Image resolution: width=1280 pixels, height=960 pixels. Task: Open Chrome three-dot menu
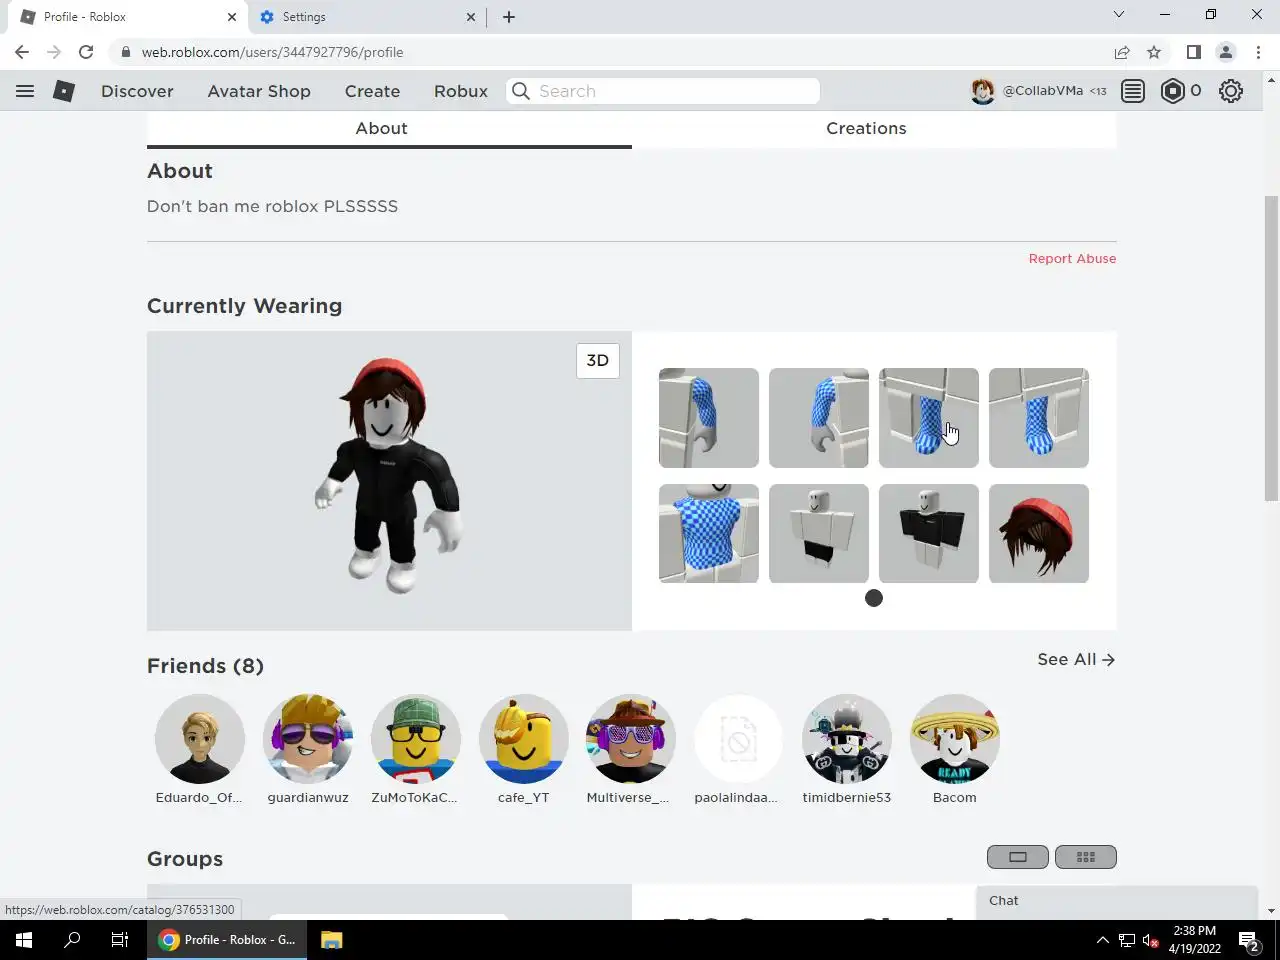click(1258, 52)
